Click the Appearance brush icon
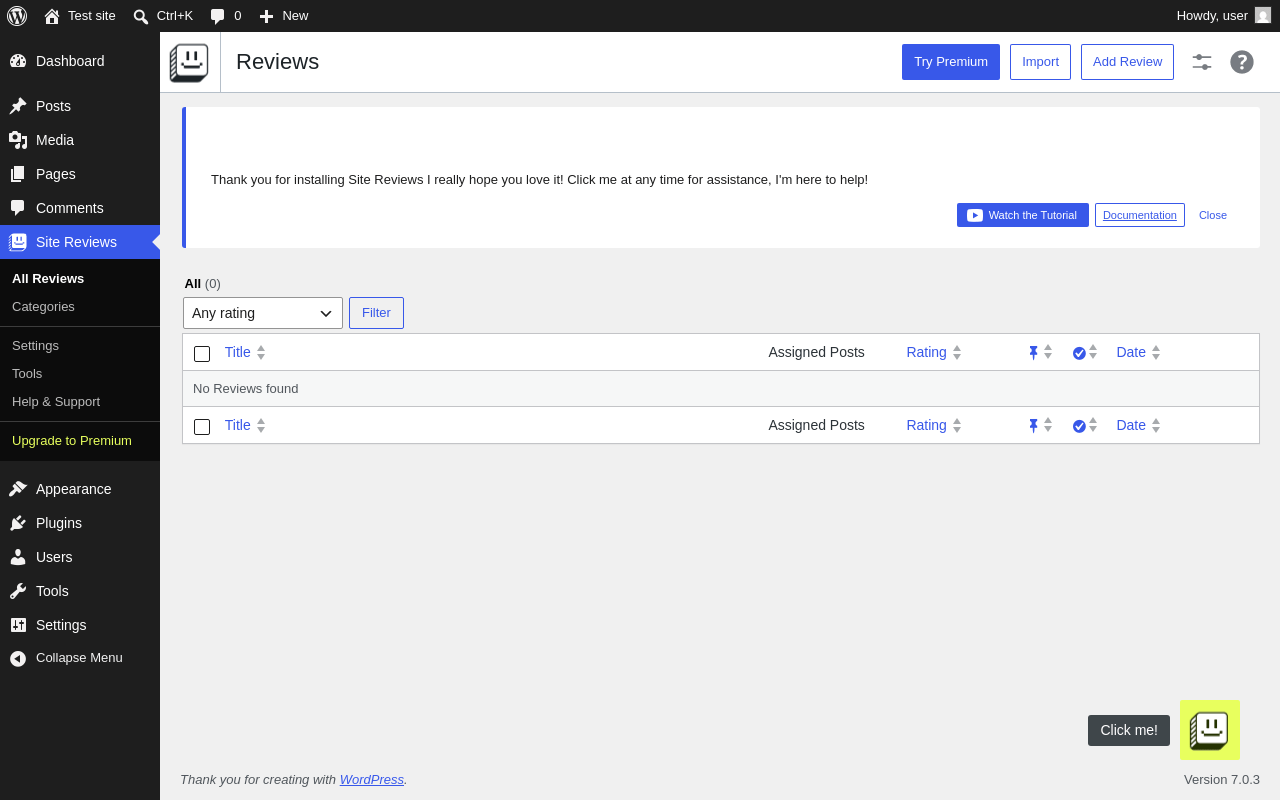 [x=18, y=489]
